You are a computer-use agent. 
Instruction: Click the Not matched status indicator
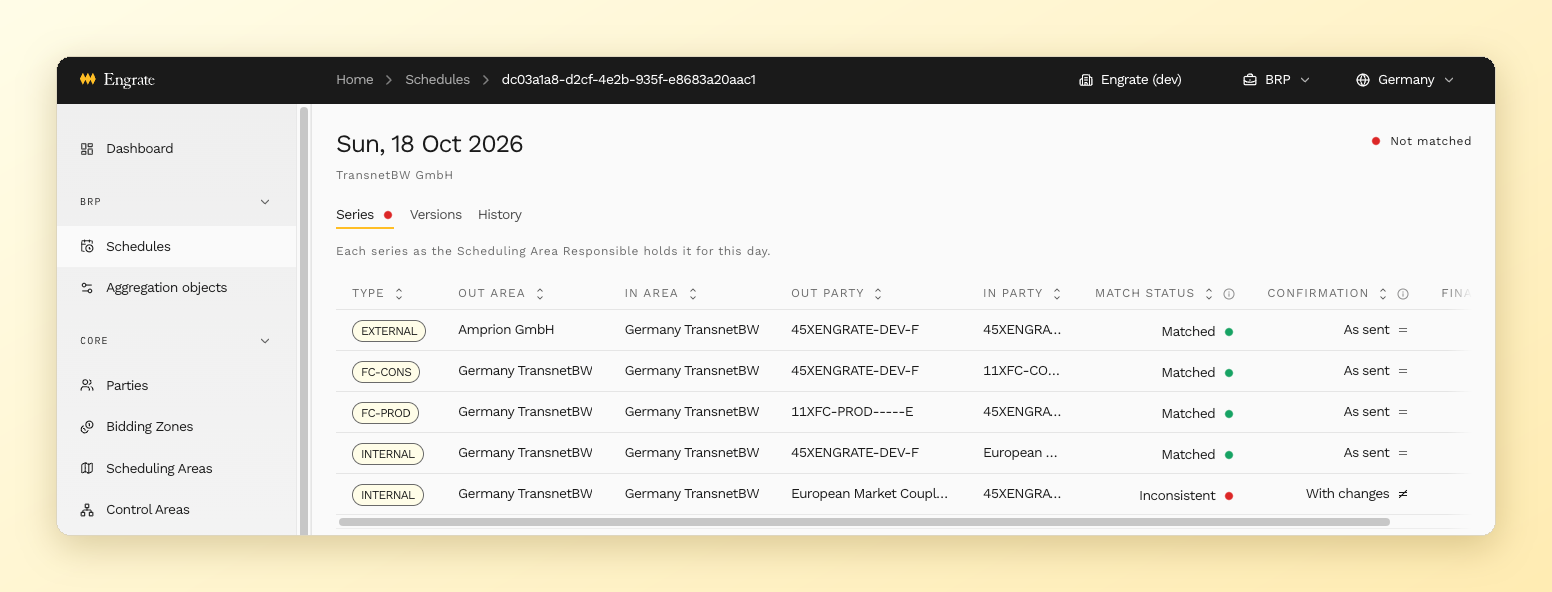pos(1421,141)
